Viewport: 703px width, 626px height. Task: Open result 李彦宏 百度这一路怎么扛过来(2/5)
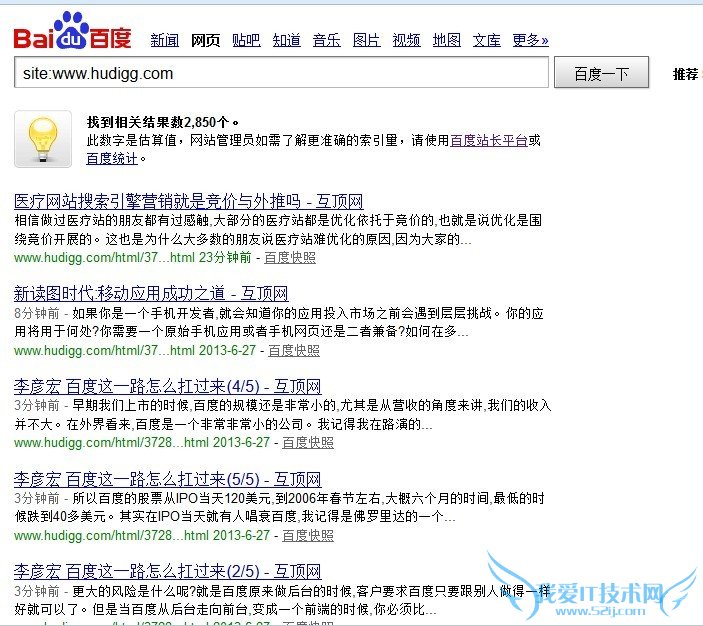[x=168, y=571]
